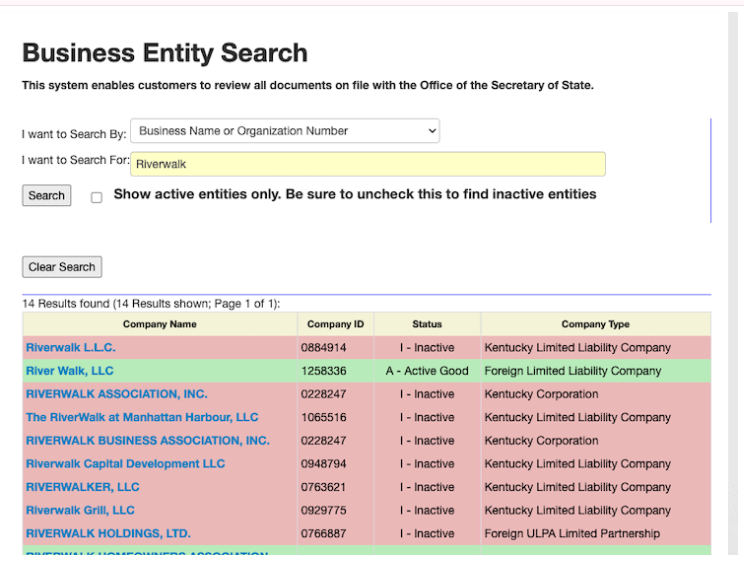Open the Search By dropdown

point(284,131)
